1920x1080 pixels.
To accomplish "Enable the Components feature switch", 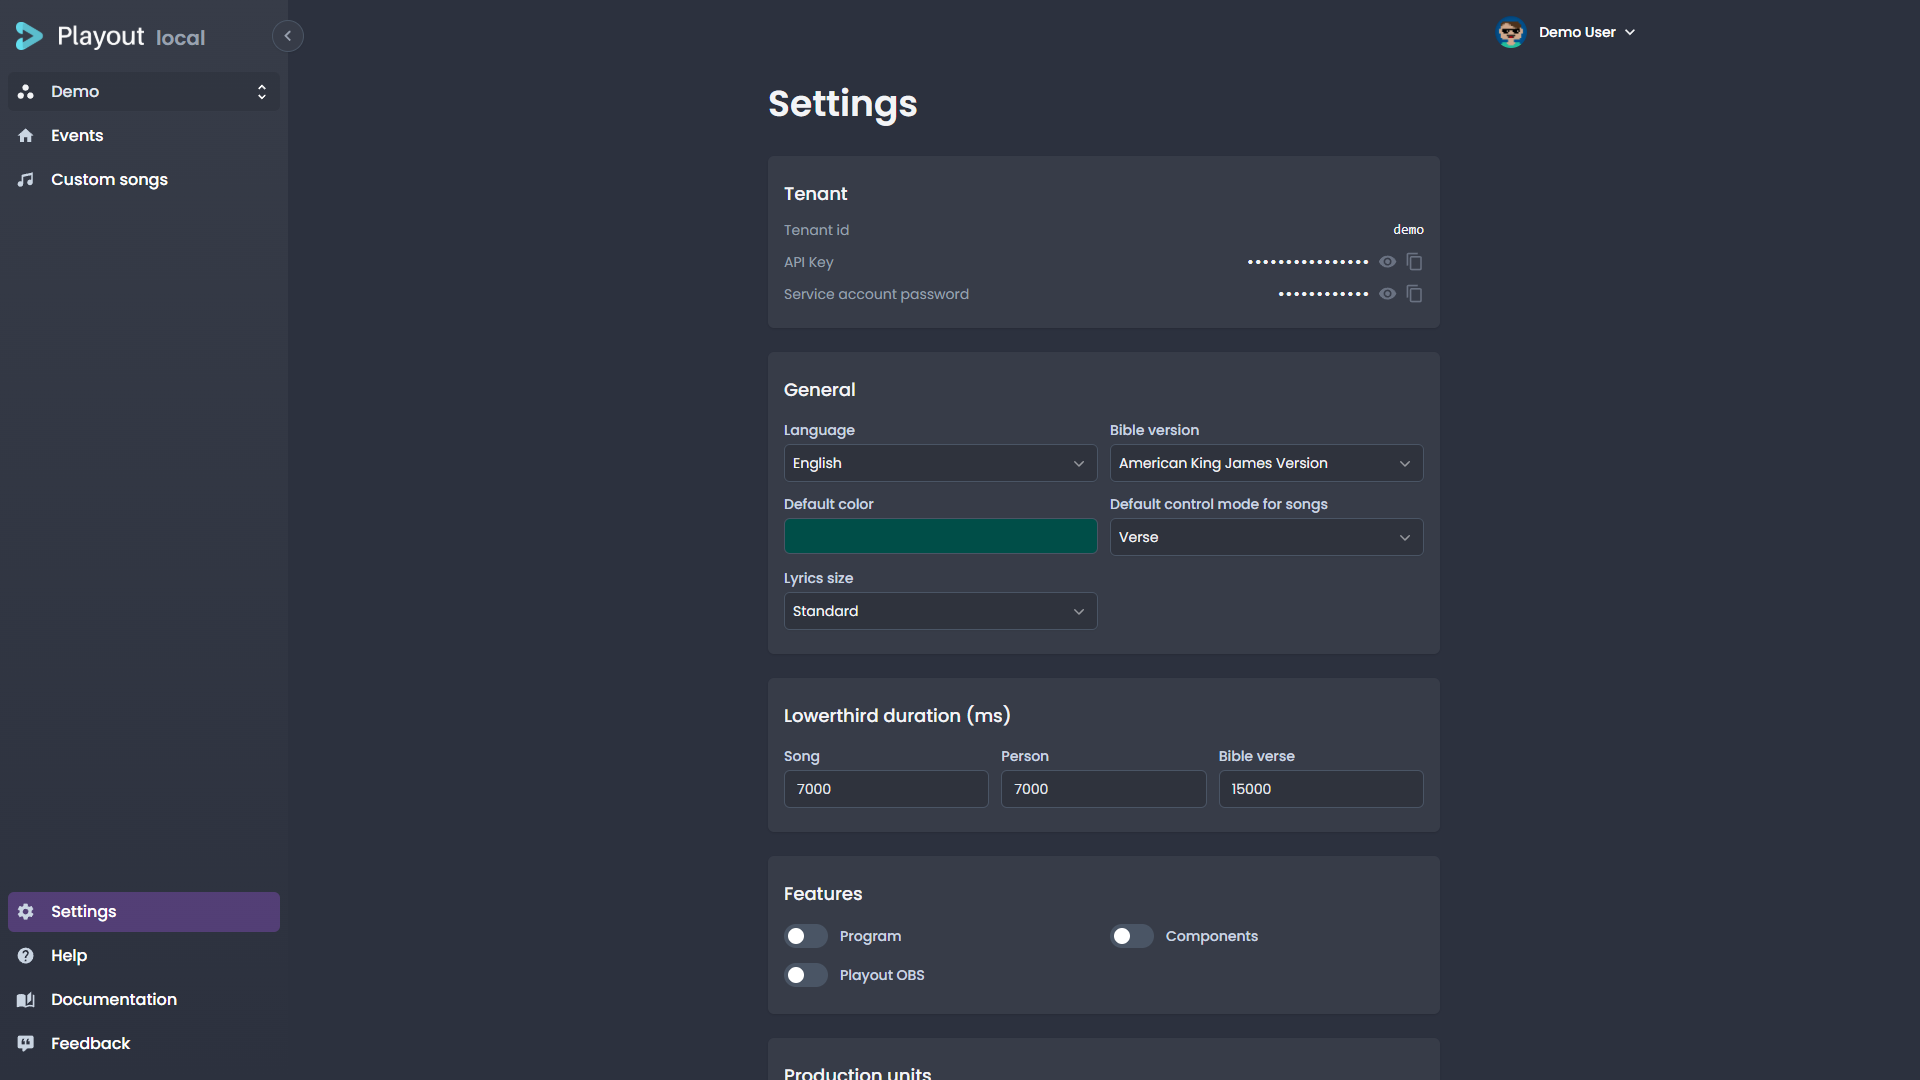I will point(1132,936).
